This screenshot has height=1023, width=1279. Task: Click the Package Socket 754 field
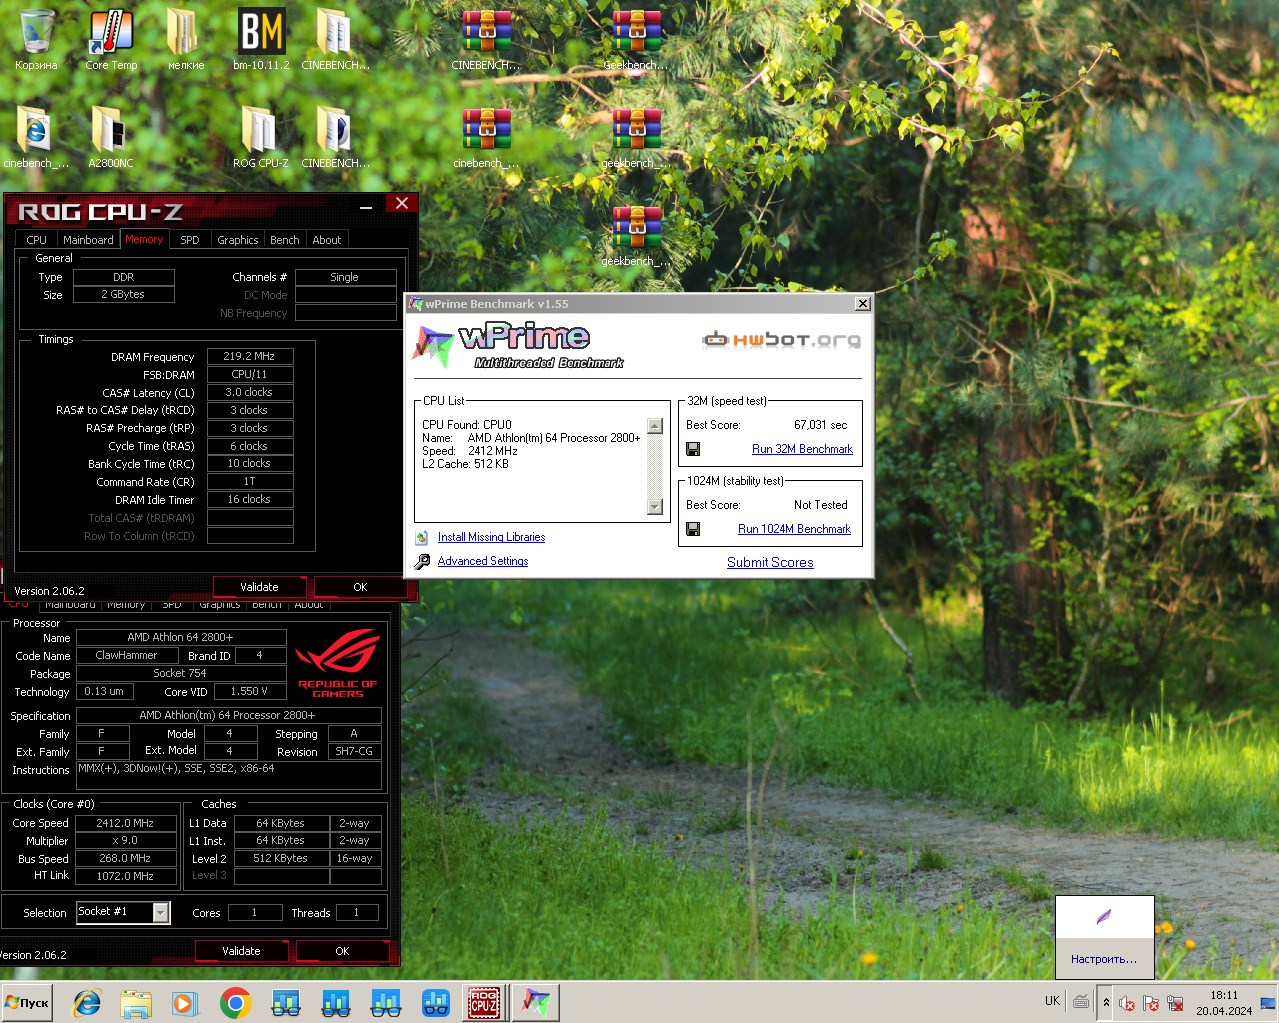pos(181,673)
